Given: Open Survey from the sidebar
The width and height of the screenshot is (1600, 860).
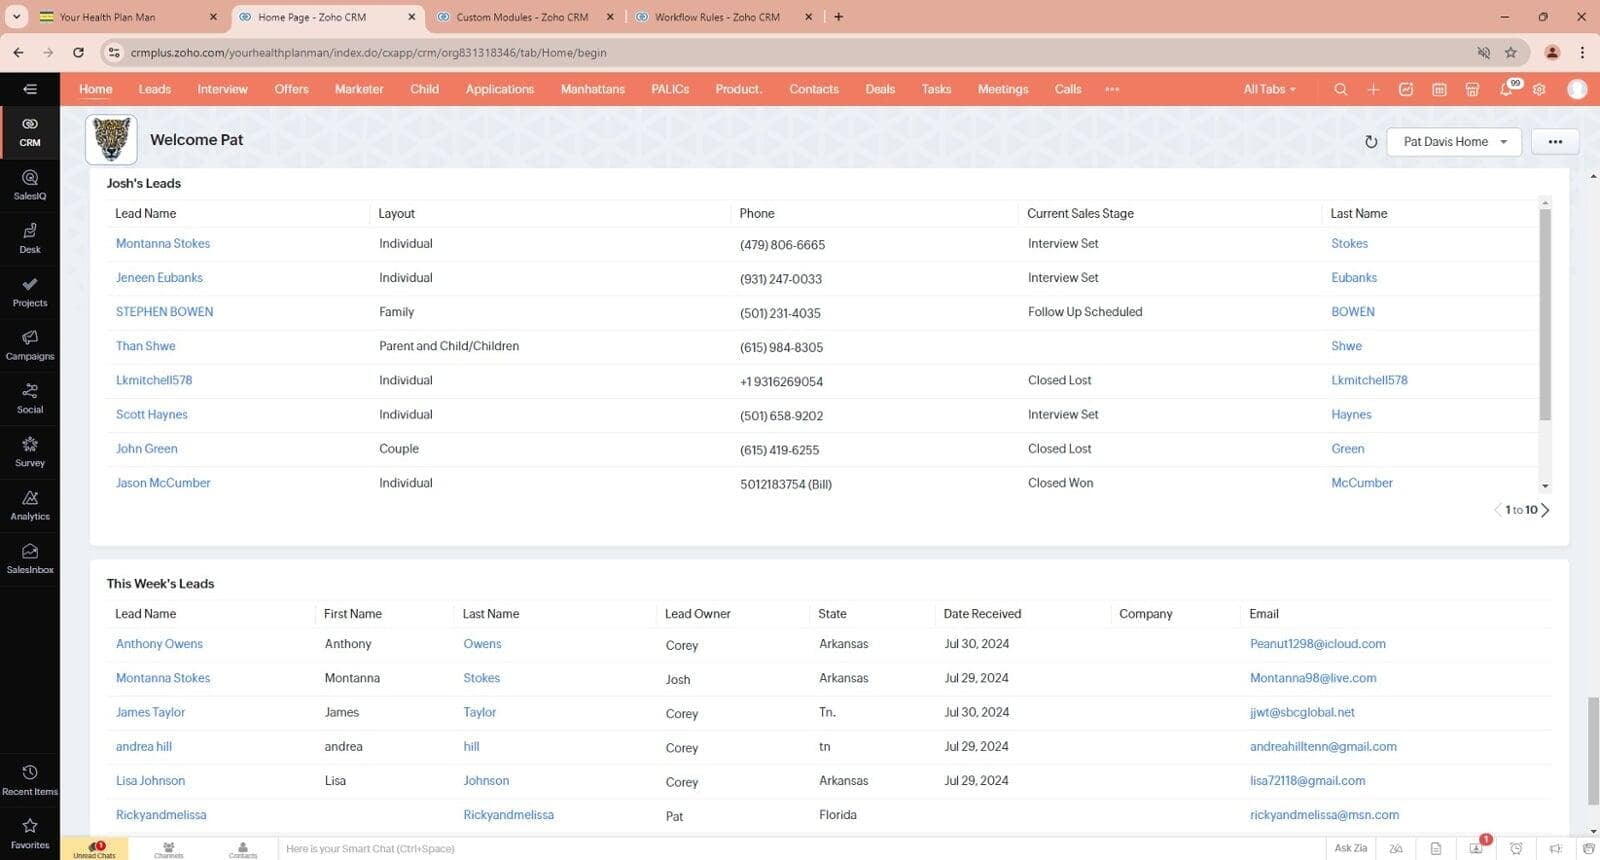Looking at the screenshot, I should 30,452.
